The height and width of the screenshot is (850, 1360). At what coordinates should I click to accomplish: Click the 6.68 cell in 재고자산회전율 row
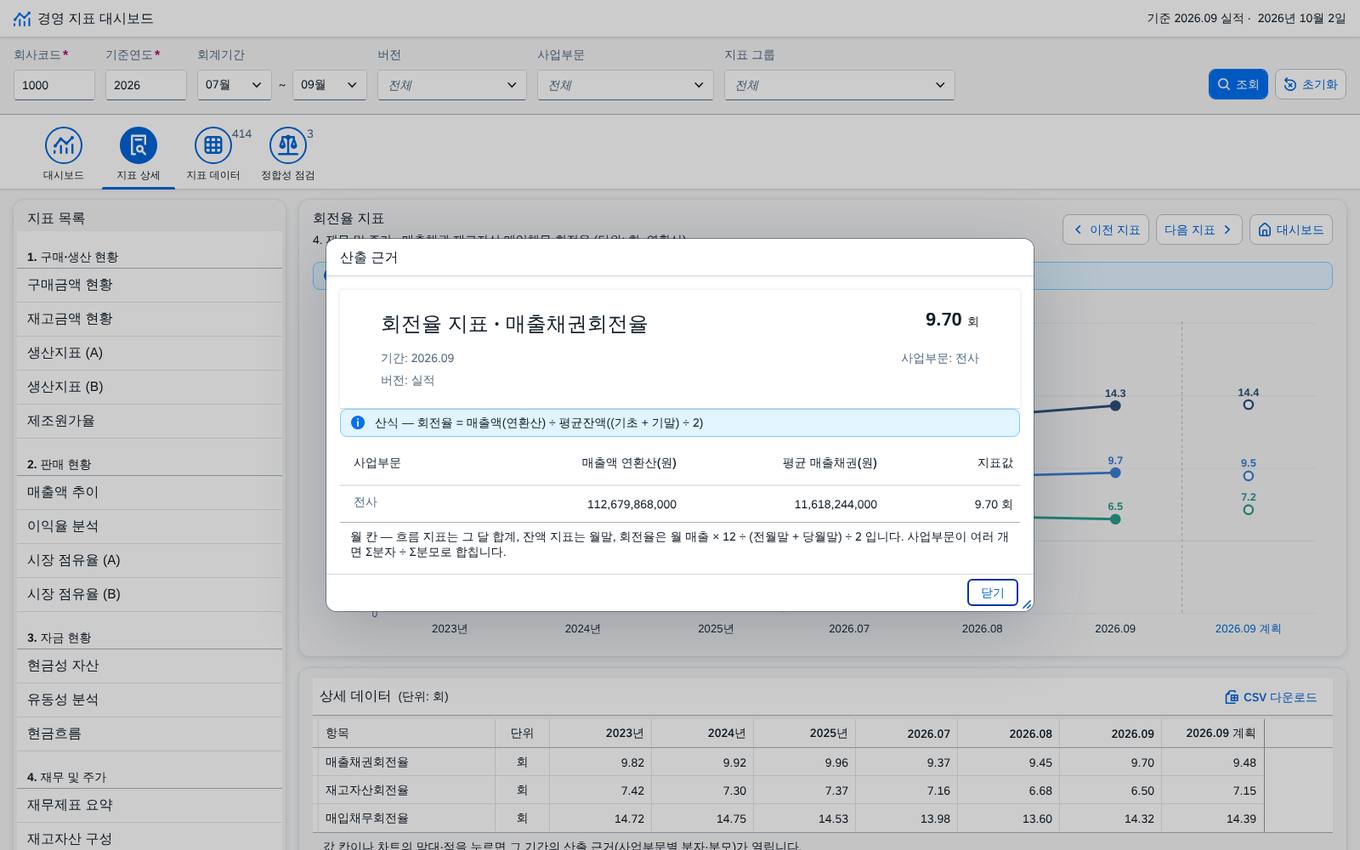(1009, 790)
